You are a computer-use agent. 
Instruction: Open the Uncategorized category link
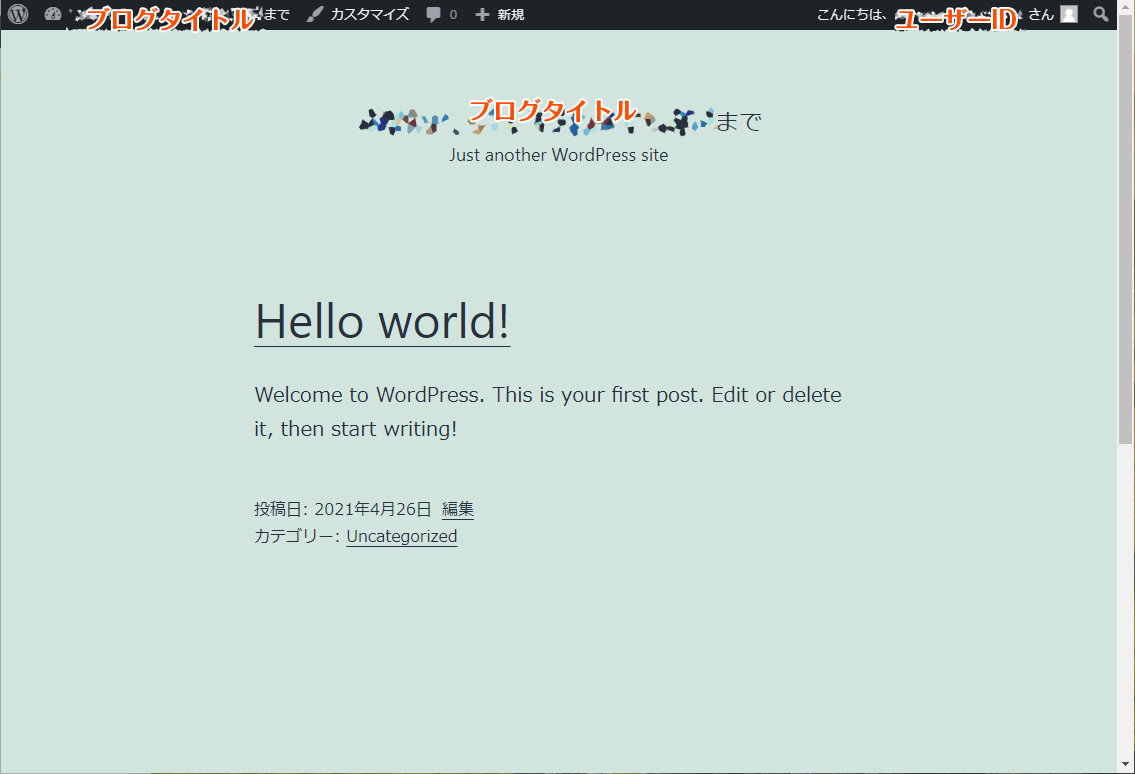[401, 536]
